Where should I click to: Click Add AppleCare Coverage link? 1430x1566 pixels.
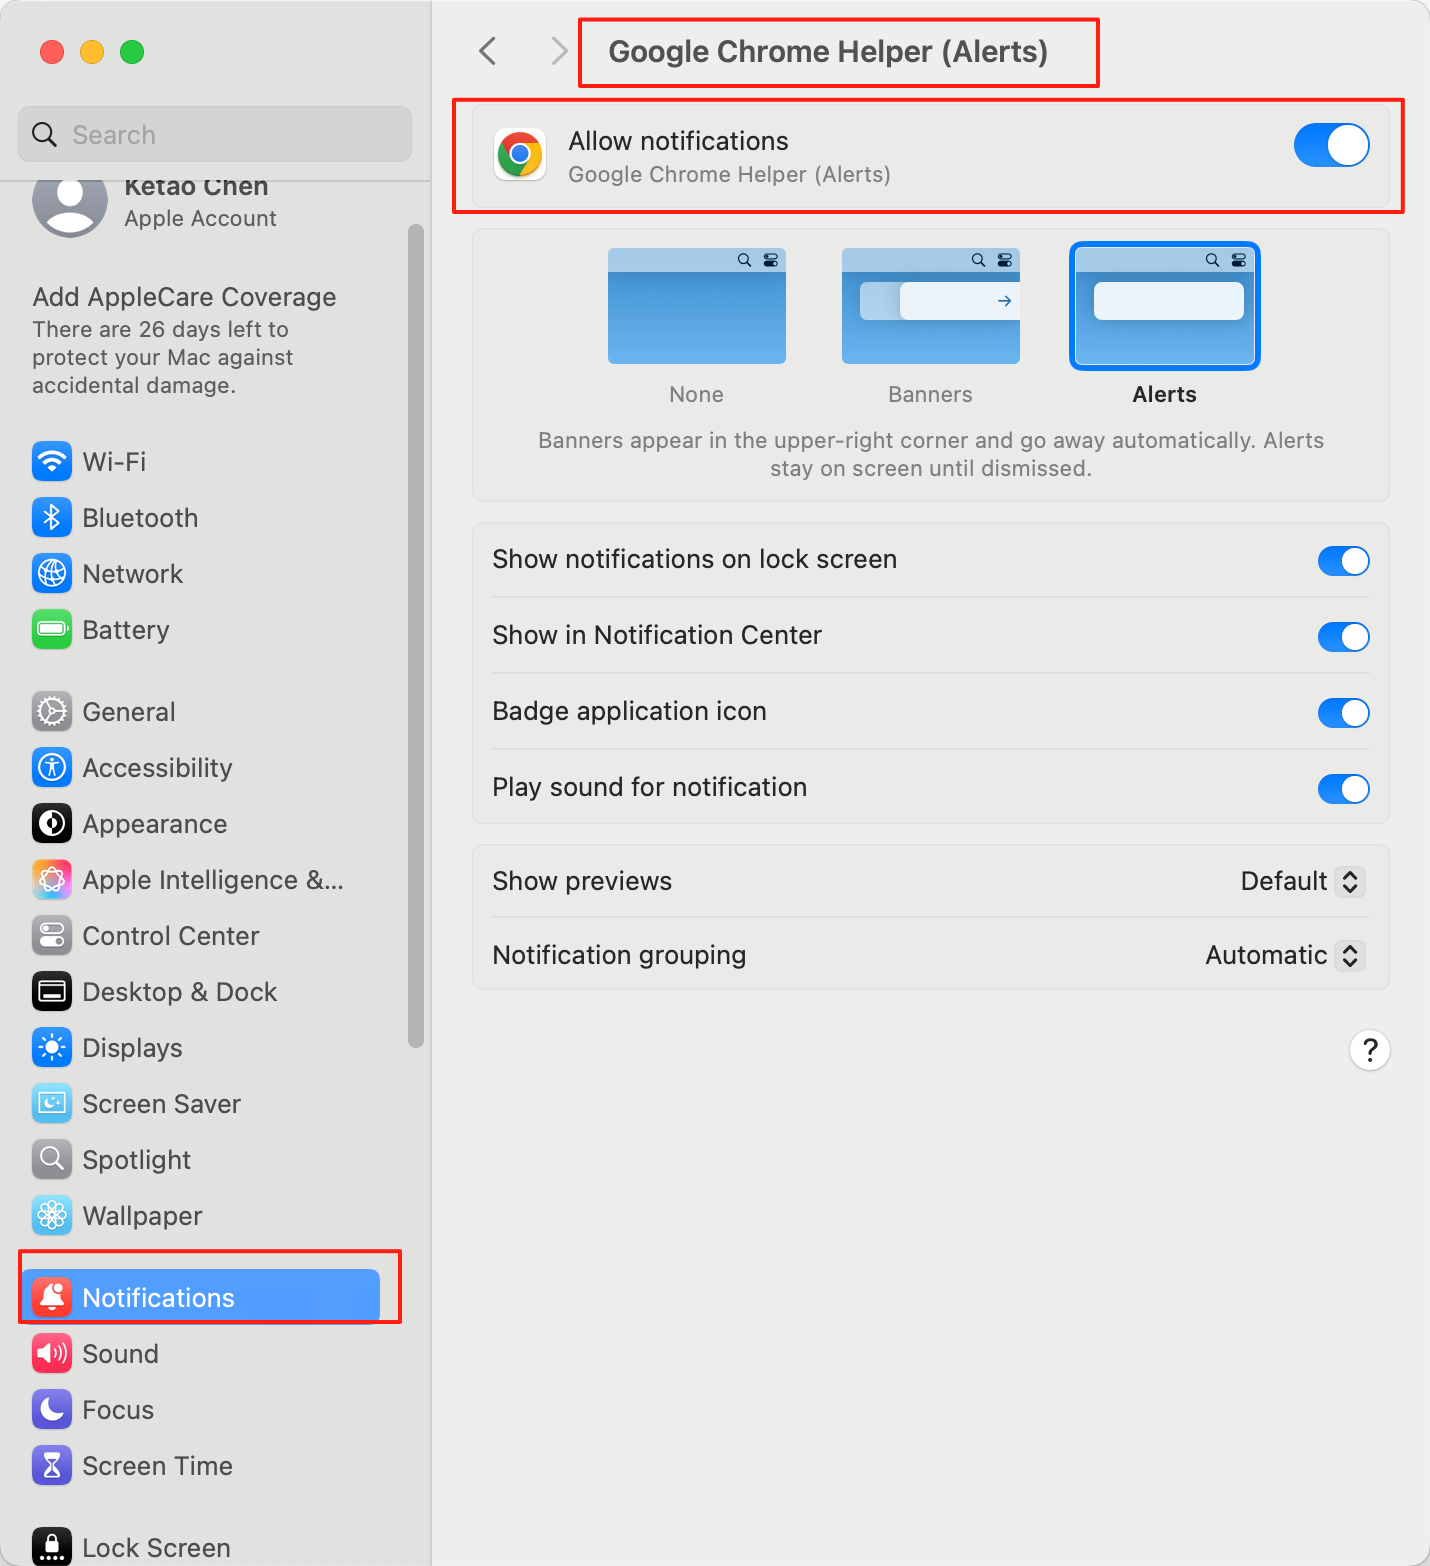[184, 297]
